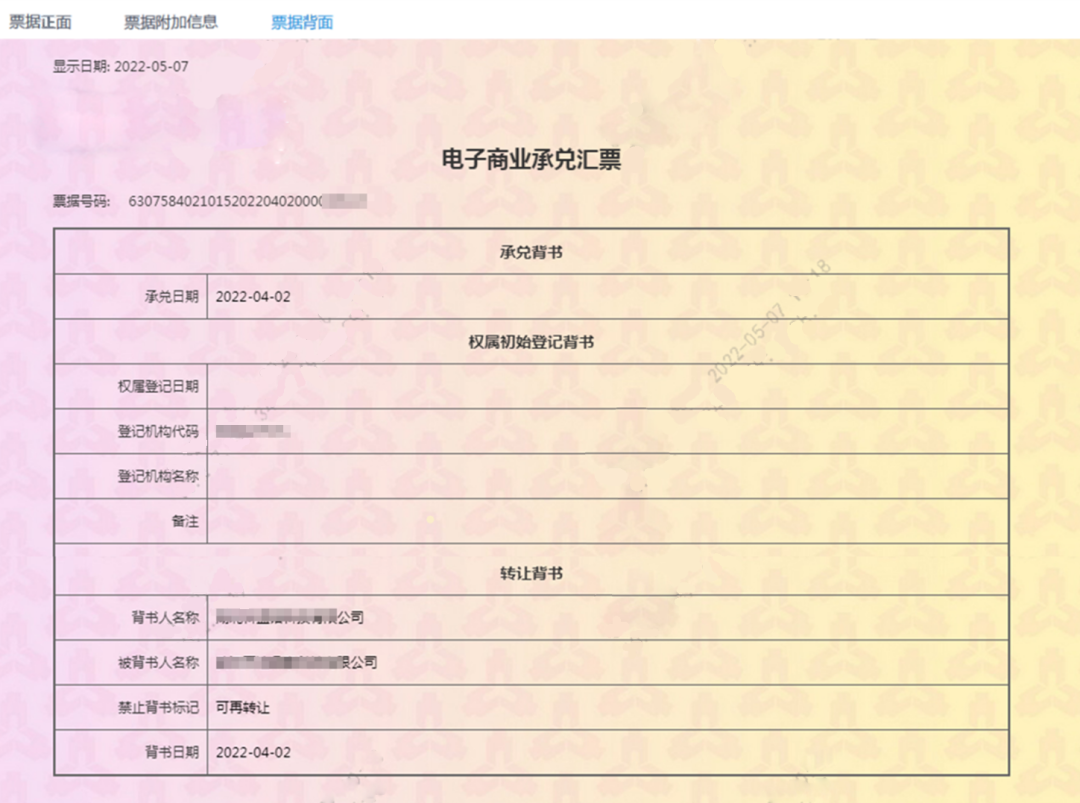Select the 票据背面 tab
Viewport: 1080px width, 803px height.
302,22
